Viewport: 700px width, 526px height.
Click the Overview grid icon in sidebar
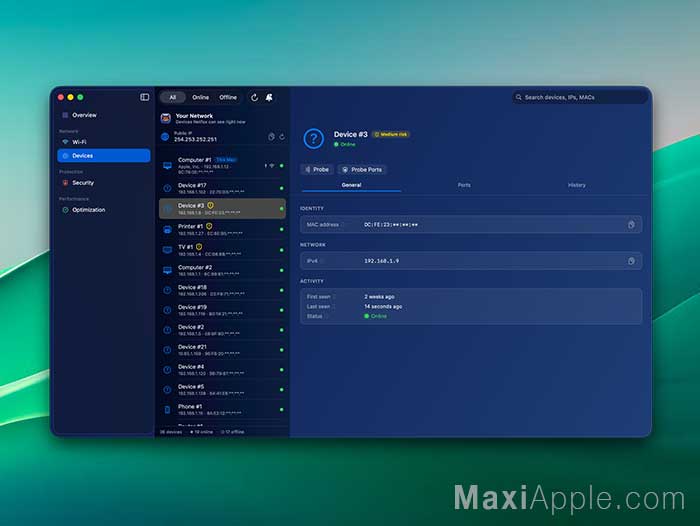[65, 115]
